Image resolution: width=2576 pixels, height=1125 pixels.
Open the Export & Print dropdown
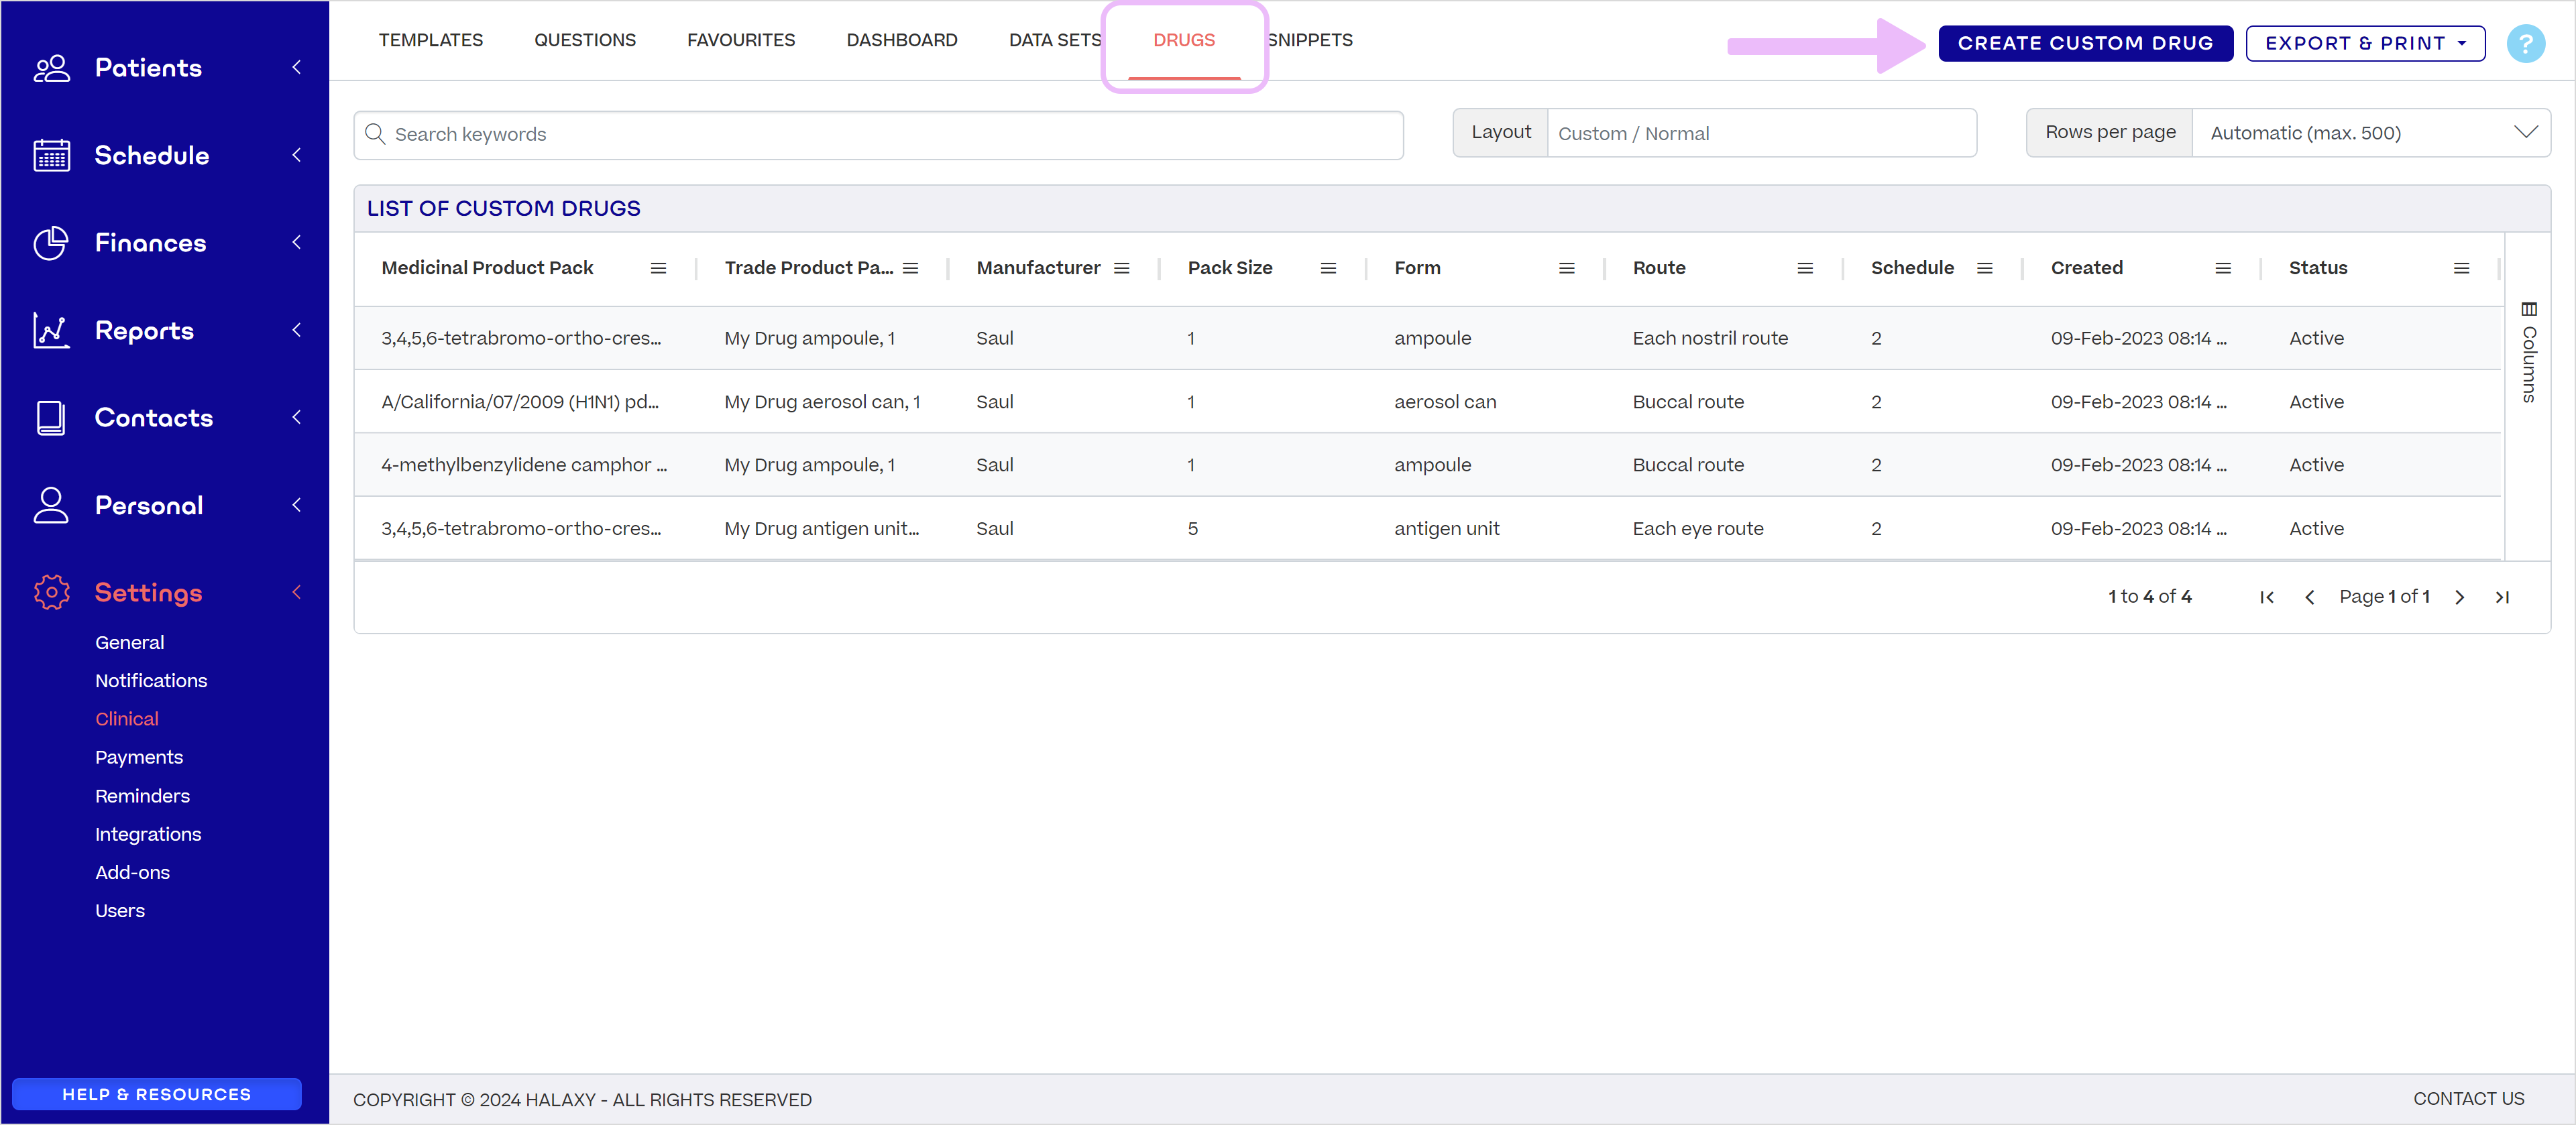[2365, 43]
